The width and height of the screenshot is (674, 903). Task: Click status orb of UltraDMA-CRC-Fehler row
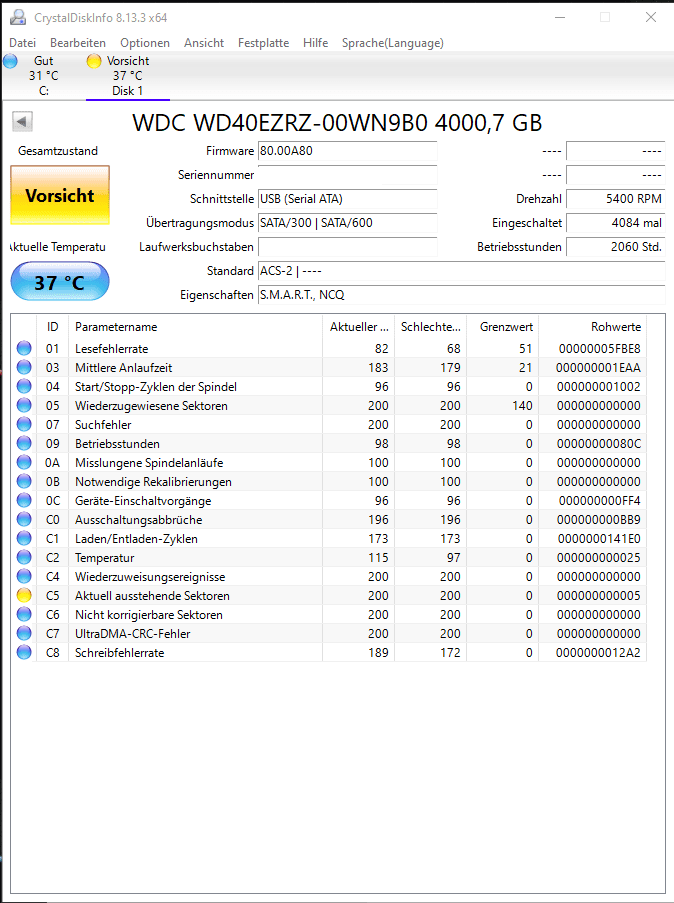tap(24, 633)
